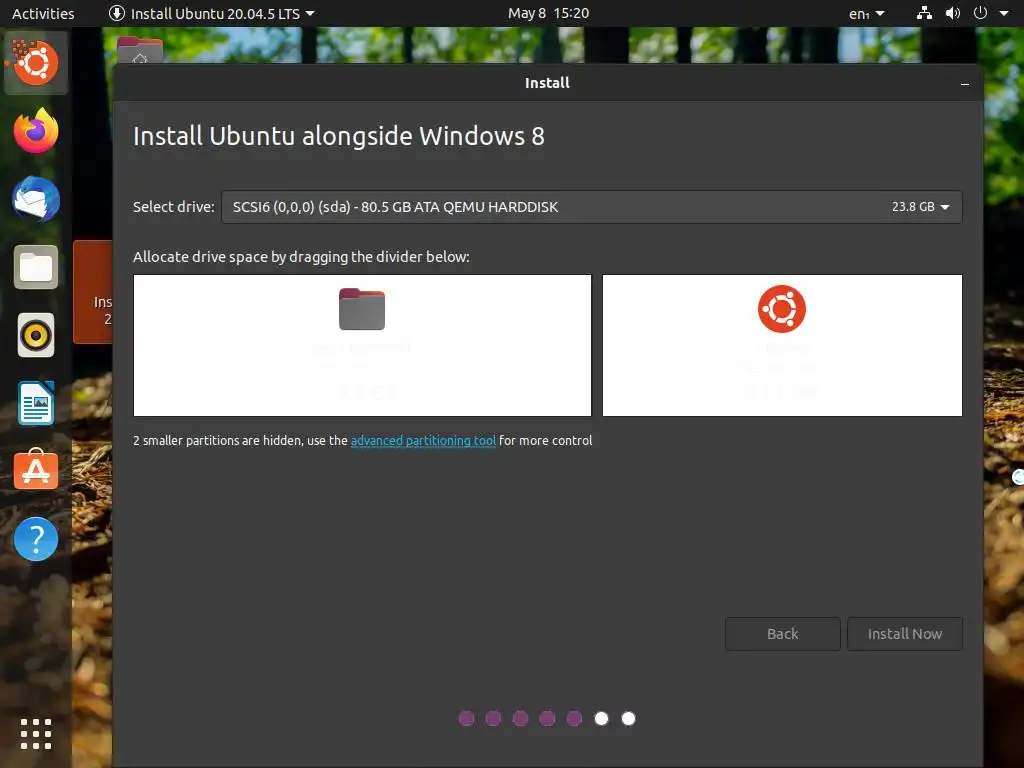The image size is (1024, 768).
Task: Minimize the Install window
Action: [965, 84]
